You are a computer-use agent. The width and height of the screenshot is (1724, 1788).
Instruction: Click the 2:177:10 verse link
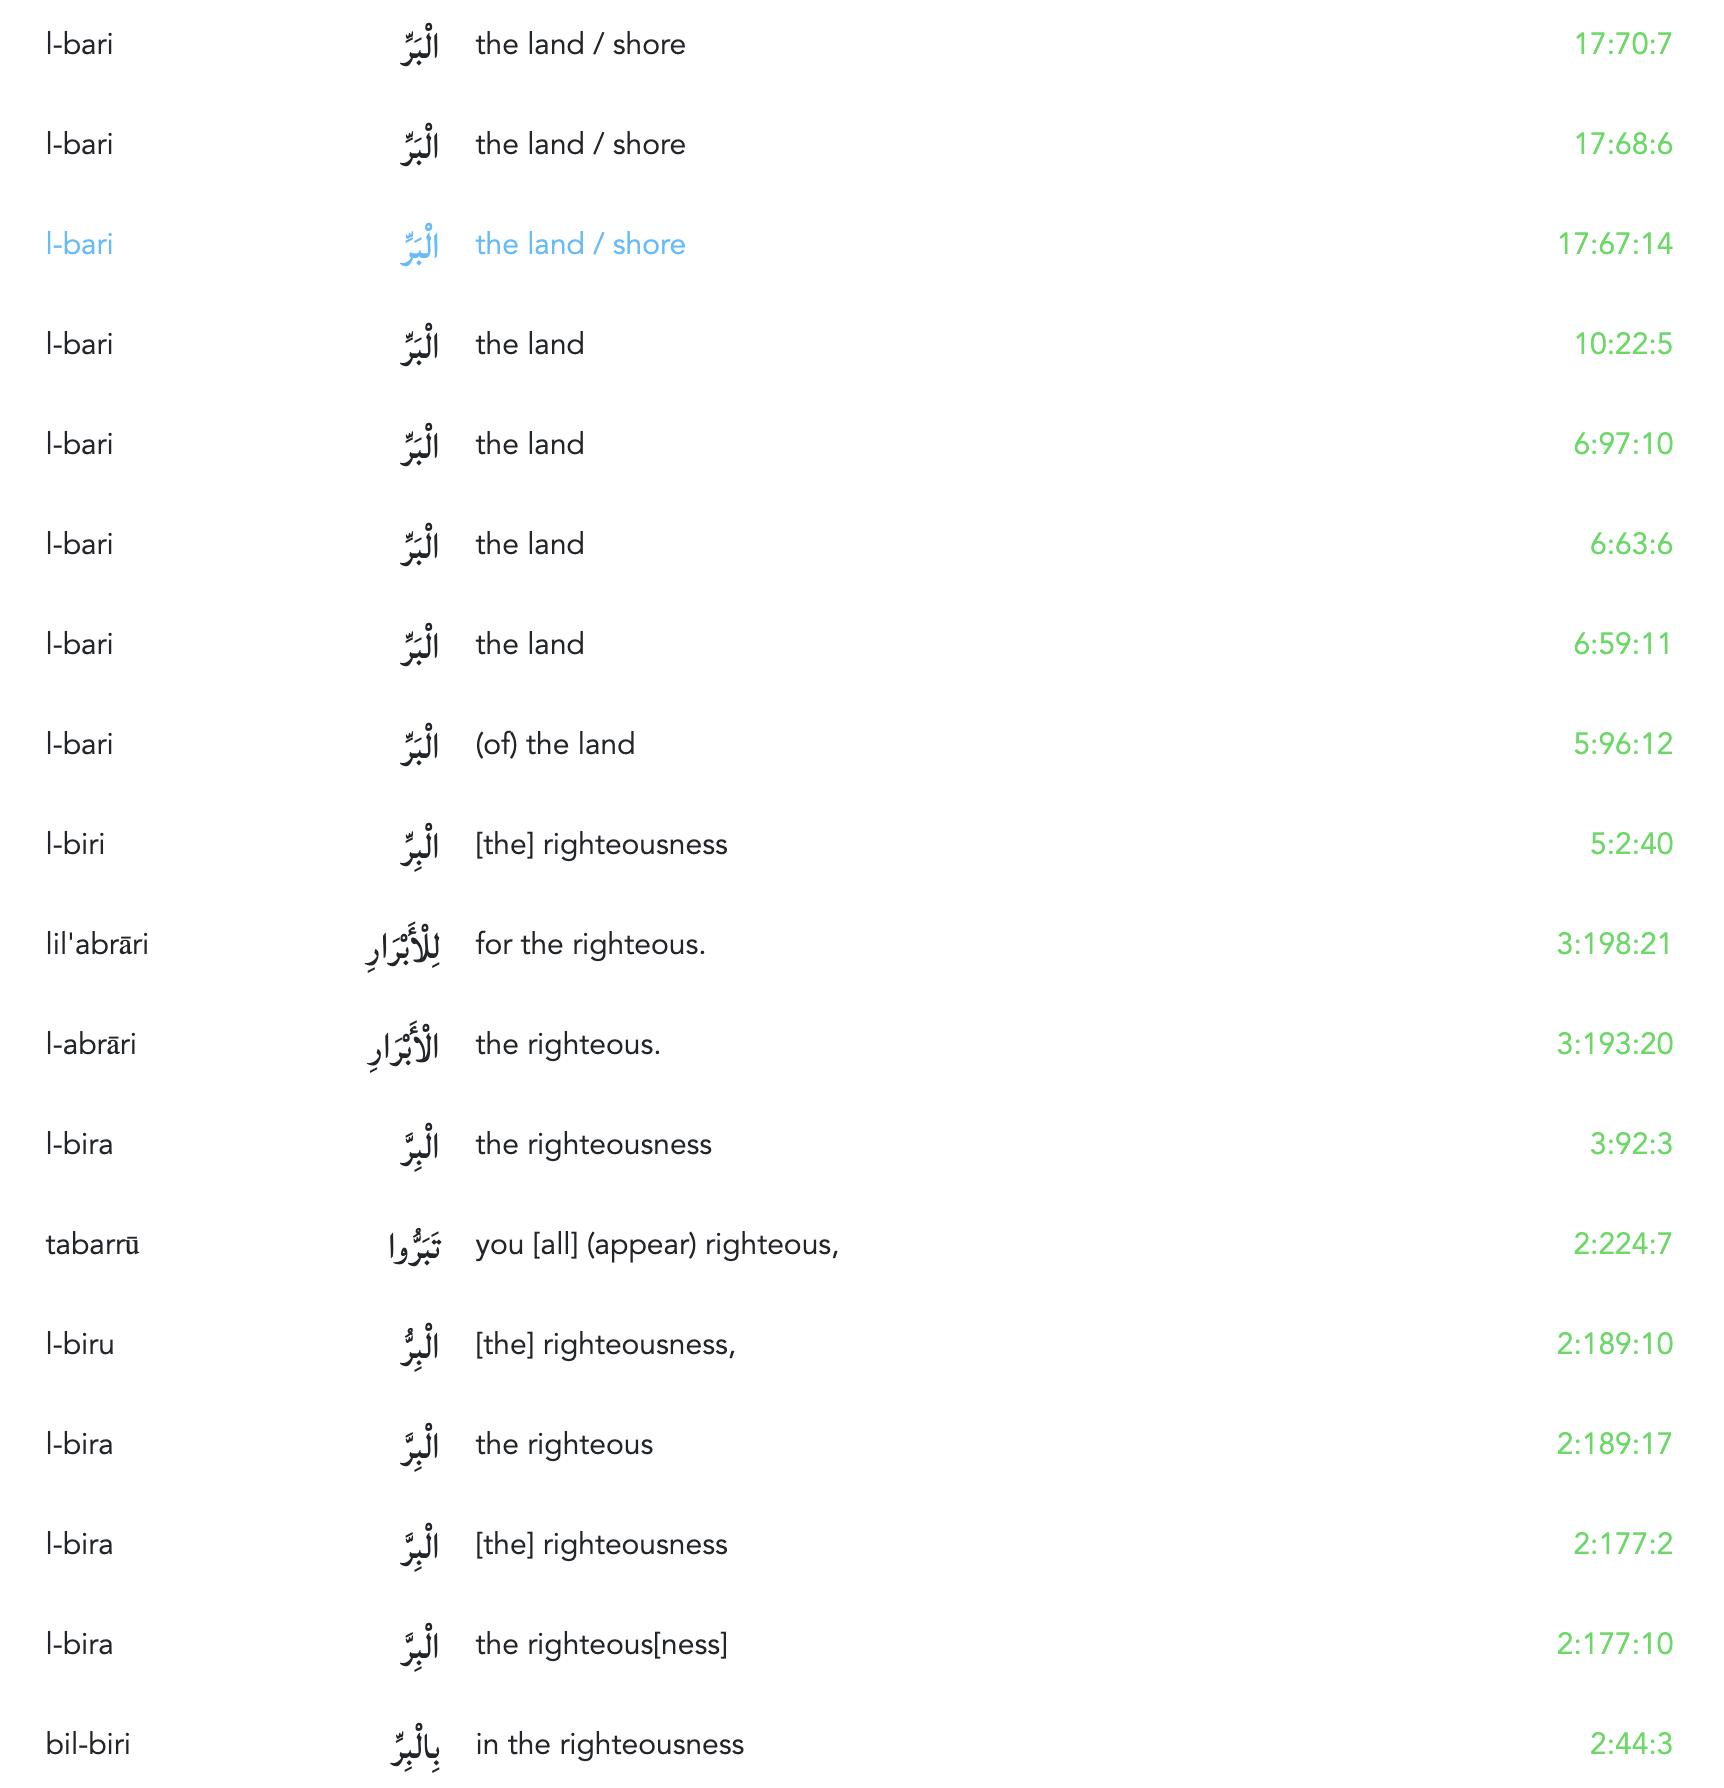(1614, 1644)
